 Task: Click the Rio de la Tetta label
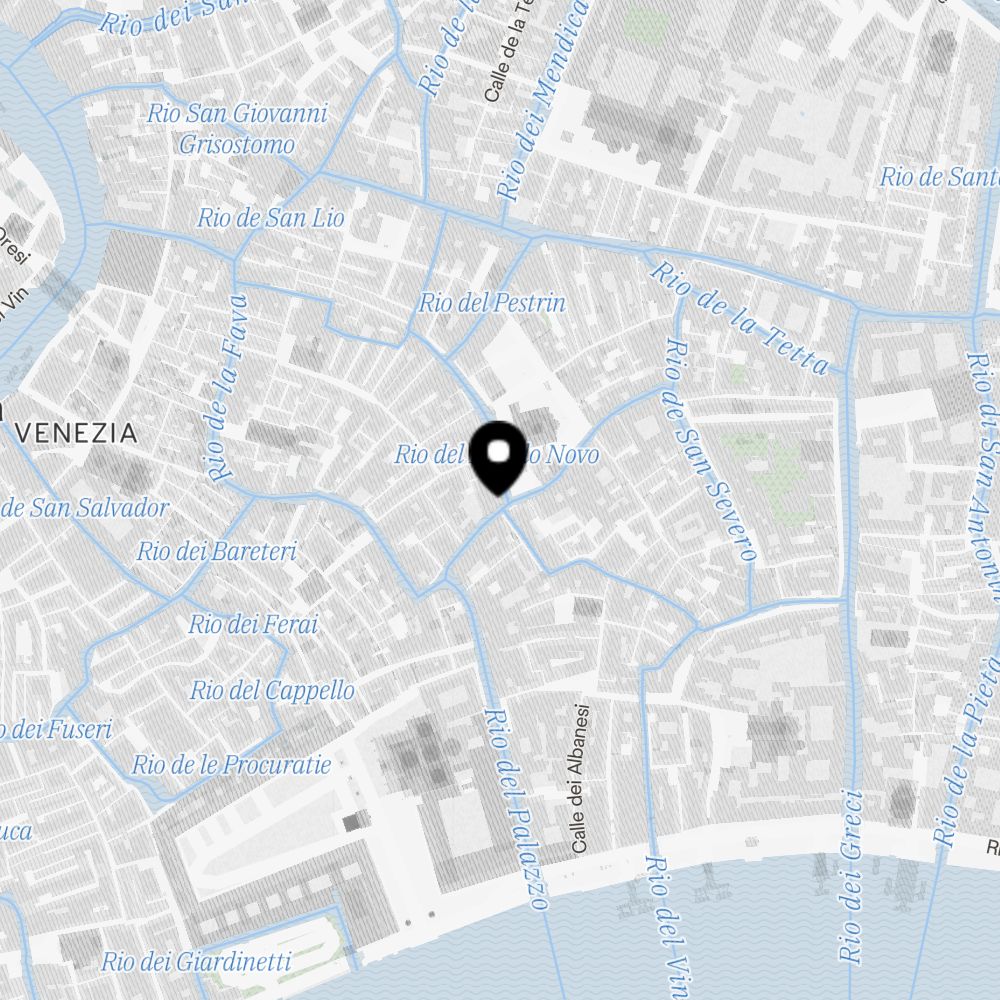click(x=740, y=318)
